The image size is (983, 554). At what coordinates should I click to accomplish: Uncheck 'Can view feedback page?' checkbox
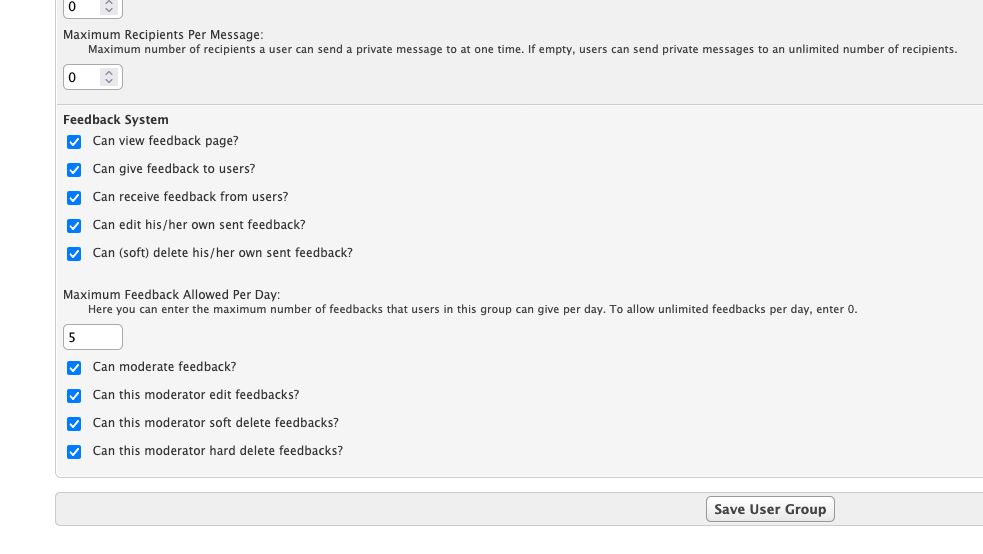pyautogui.click(x=74, y=142)
